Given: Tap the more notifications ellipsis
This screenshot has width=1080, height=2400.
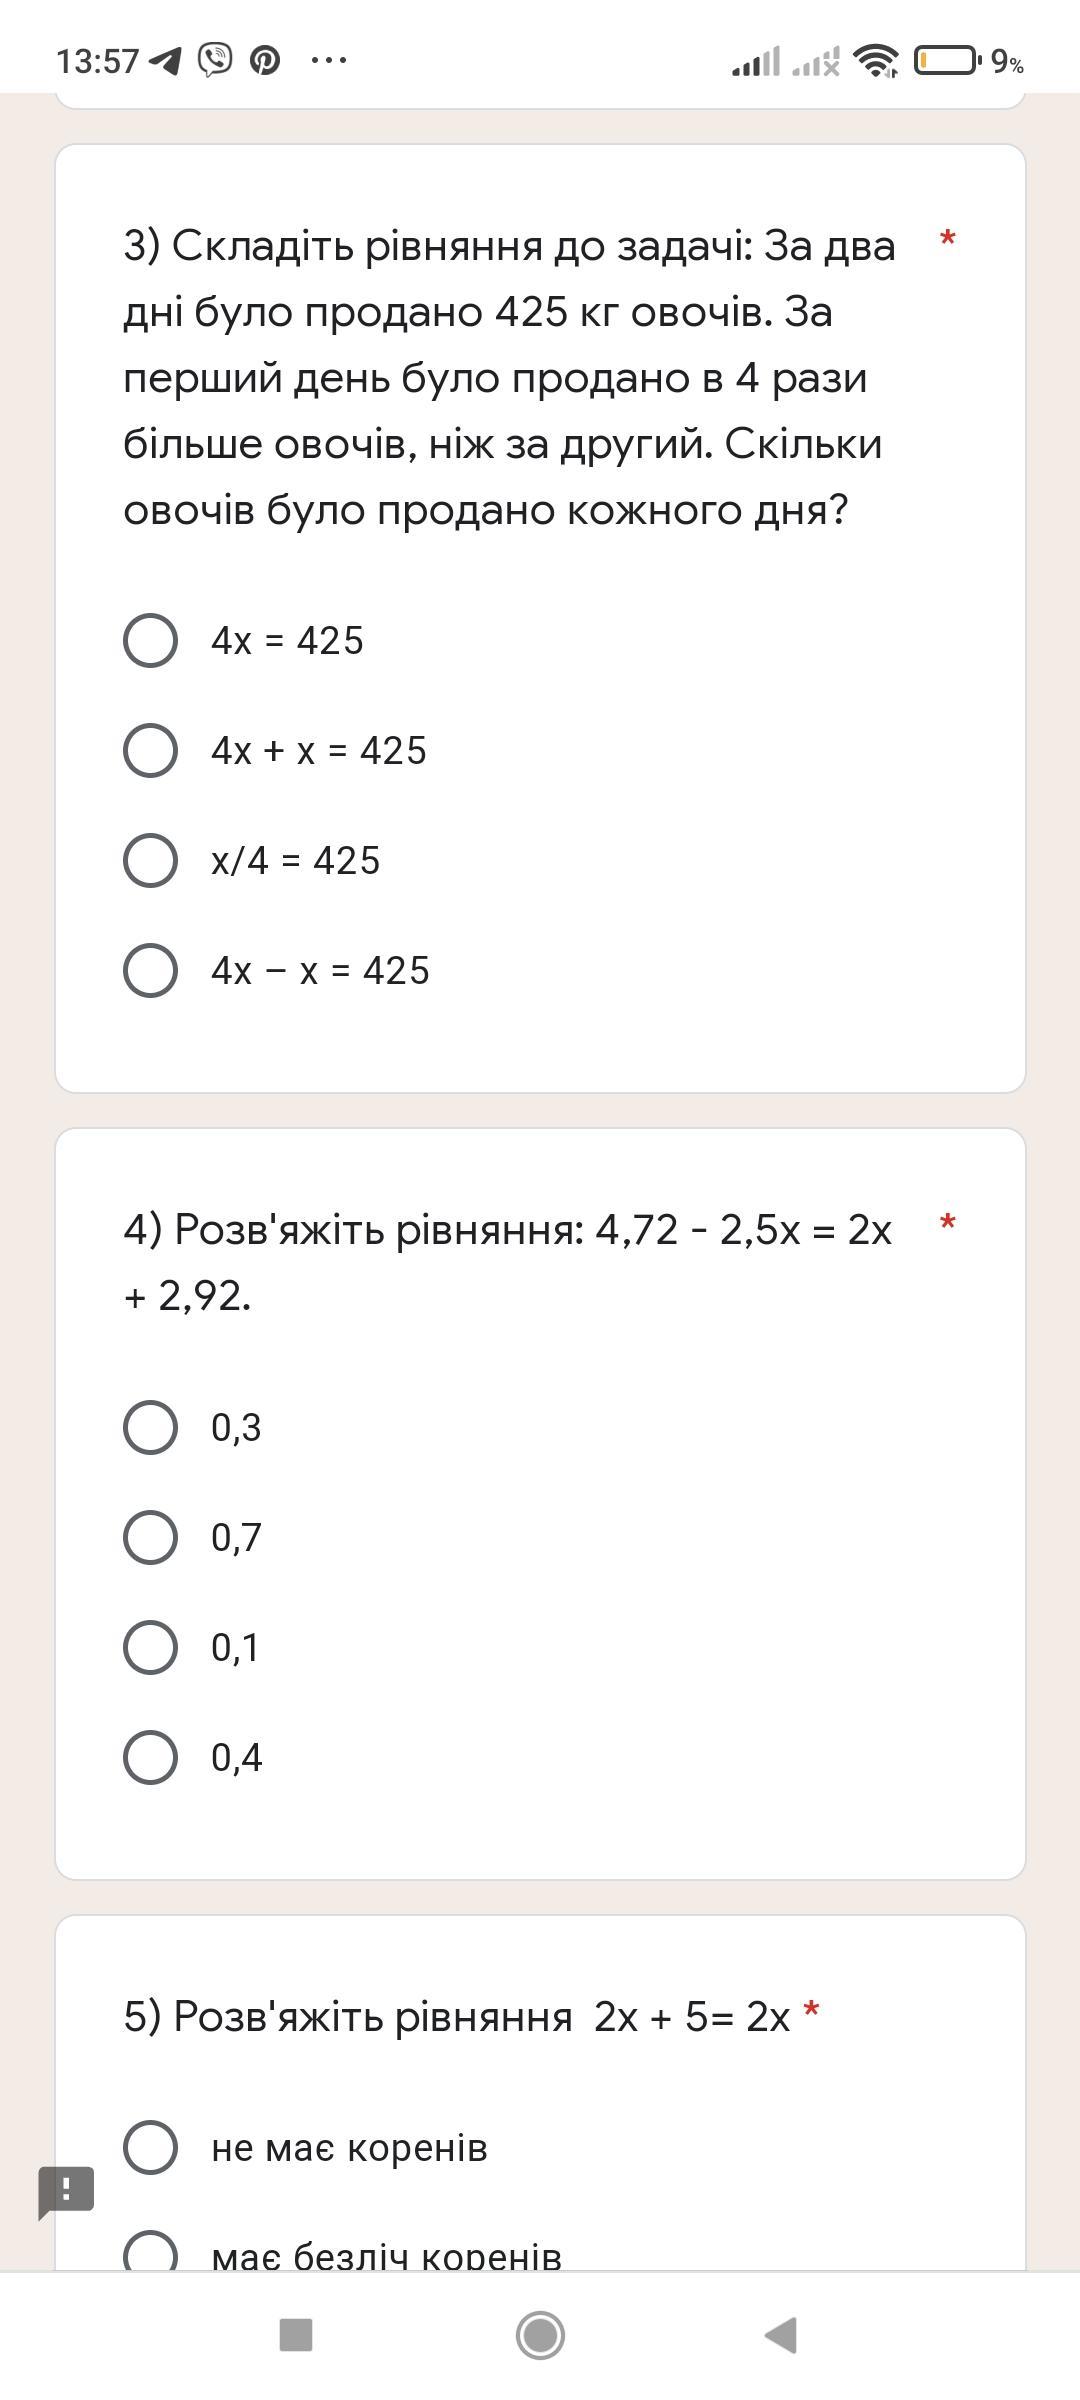Looking at the screenshot, I should [329, 61].
